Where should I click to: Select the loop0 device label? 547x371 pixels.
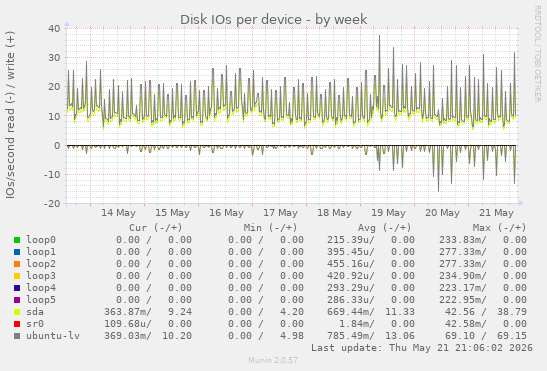tap(41, 240)
